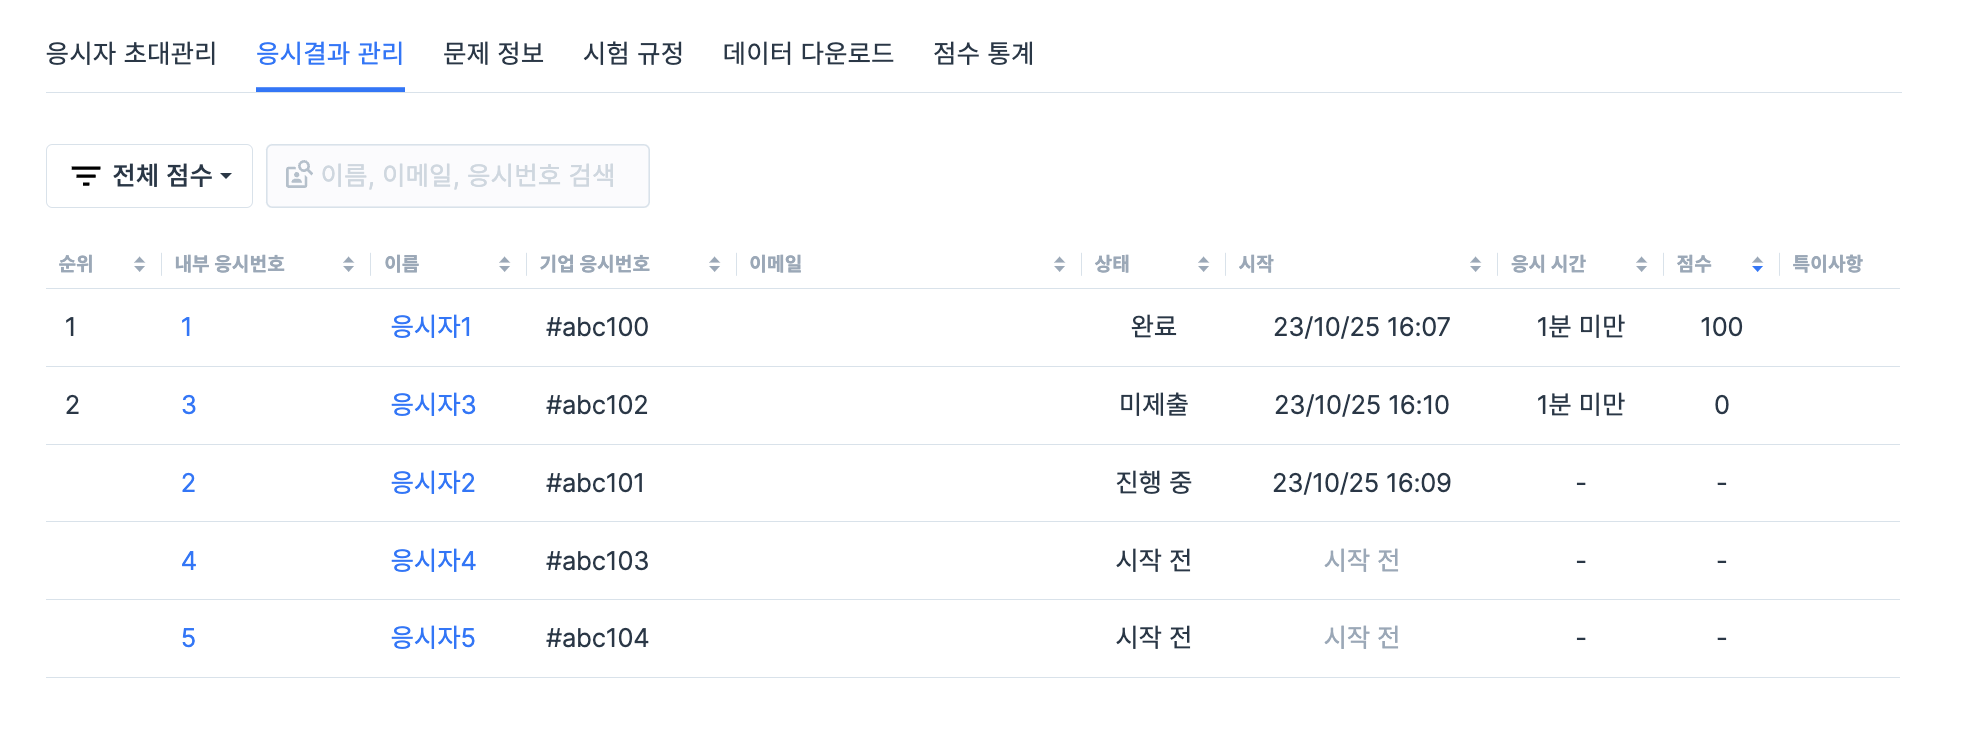Screen dimensions: 1968x750
Task: Sort the 상태 column using its arrows
Action: pyautogui.click(x=1203, y=264)
